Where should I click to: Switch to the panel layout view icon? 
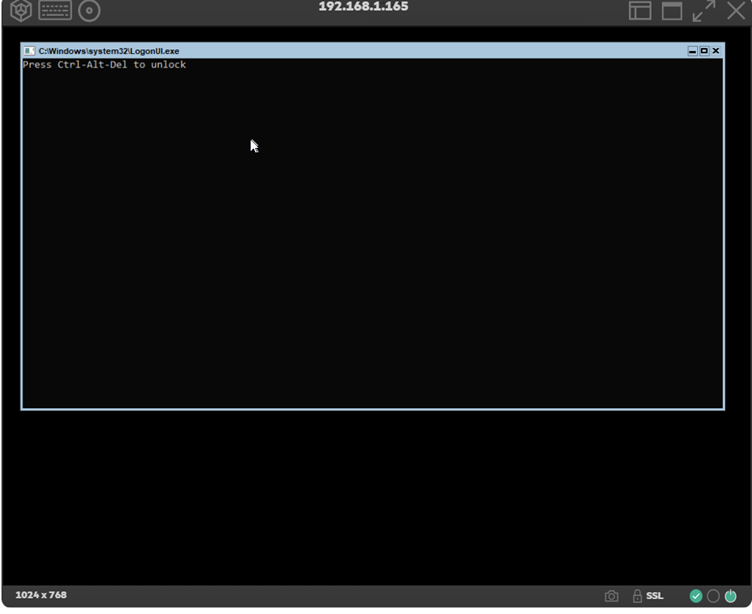point(640,11)
